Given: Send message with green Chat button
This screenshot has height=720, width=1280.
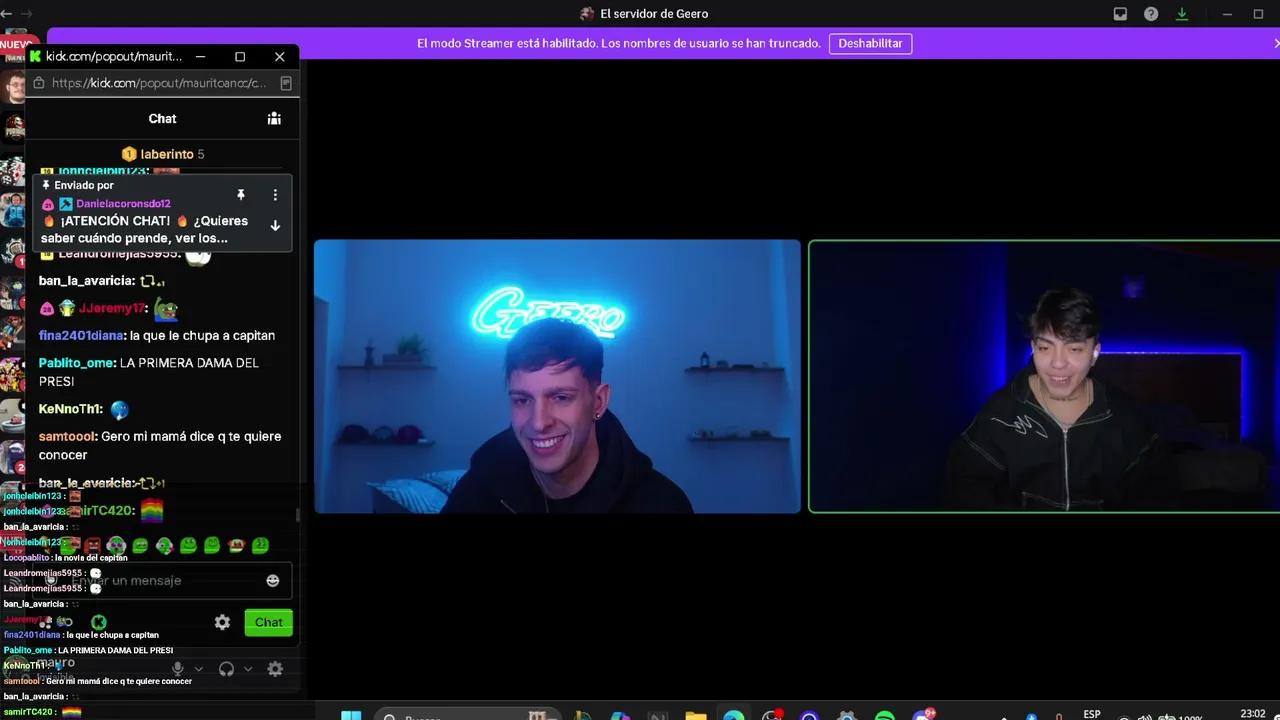Looking at the screenshot, I should click(268, 622).
